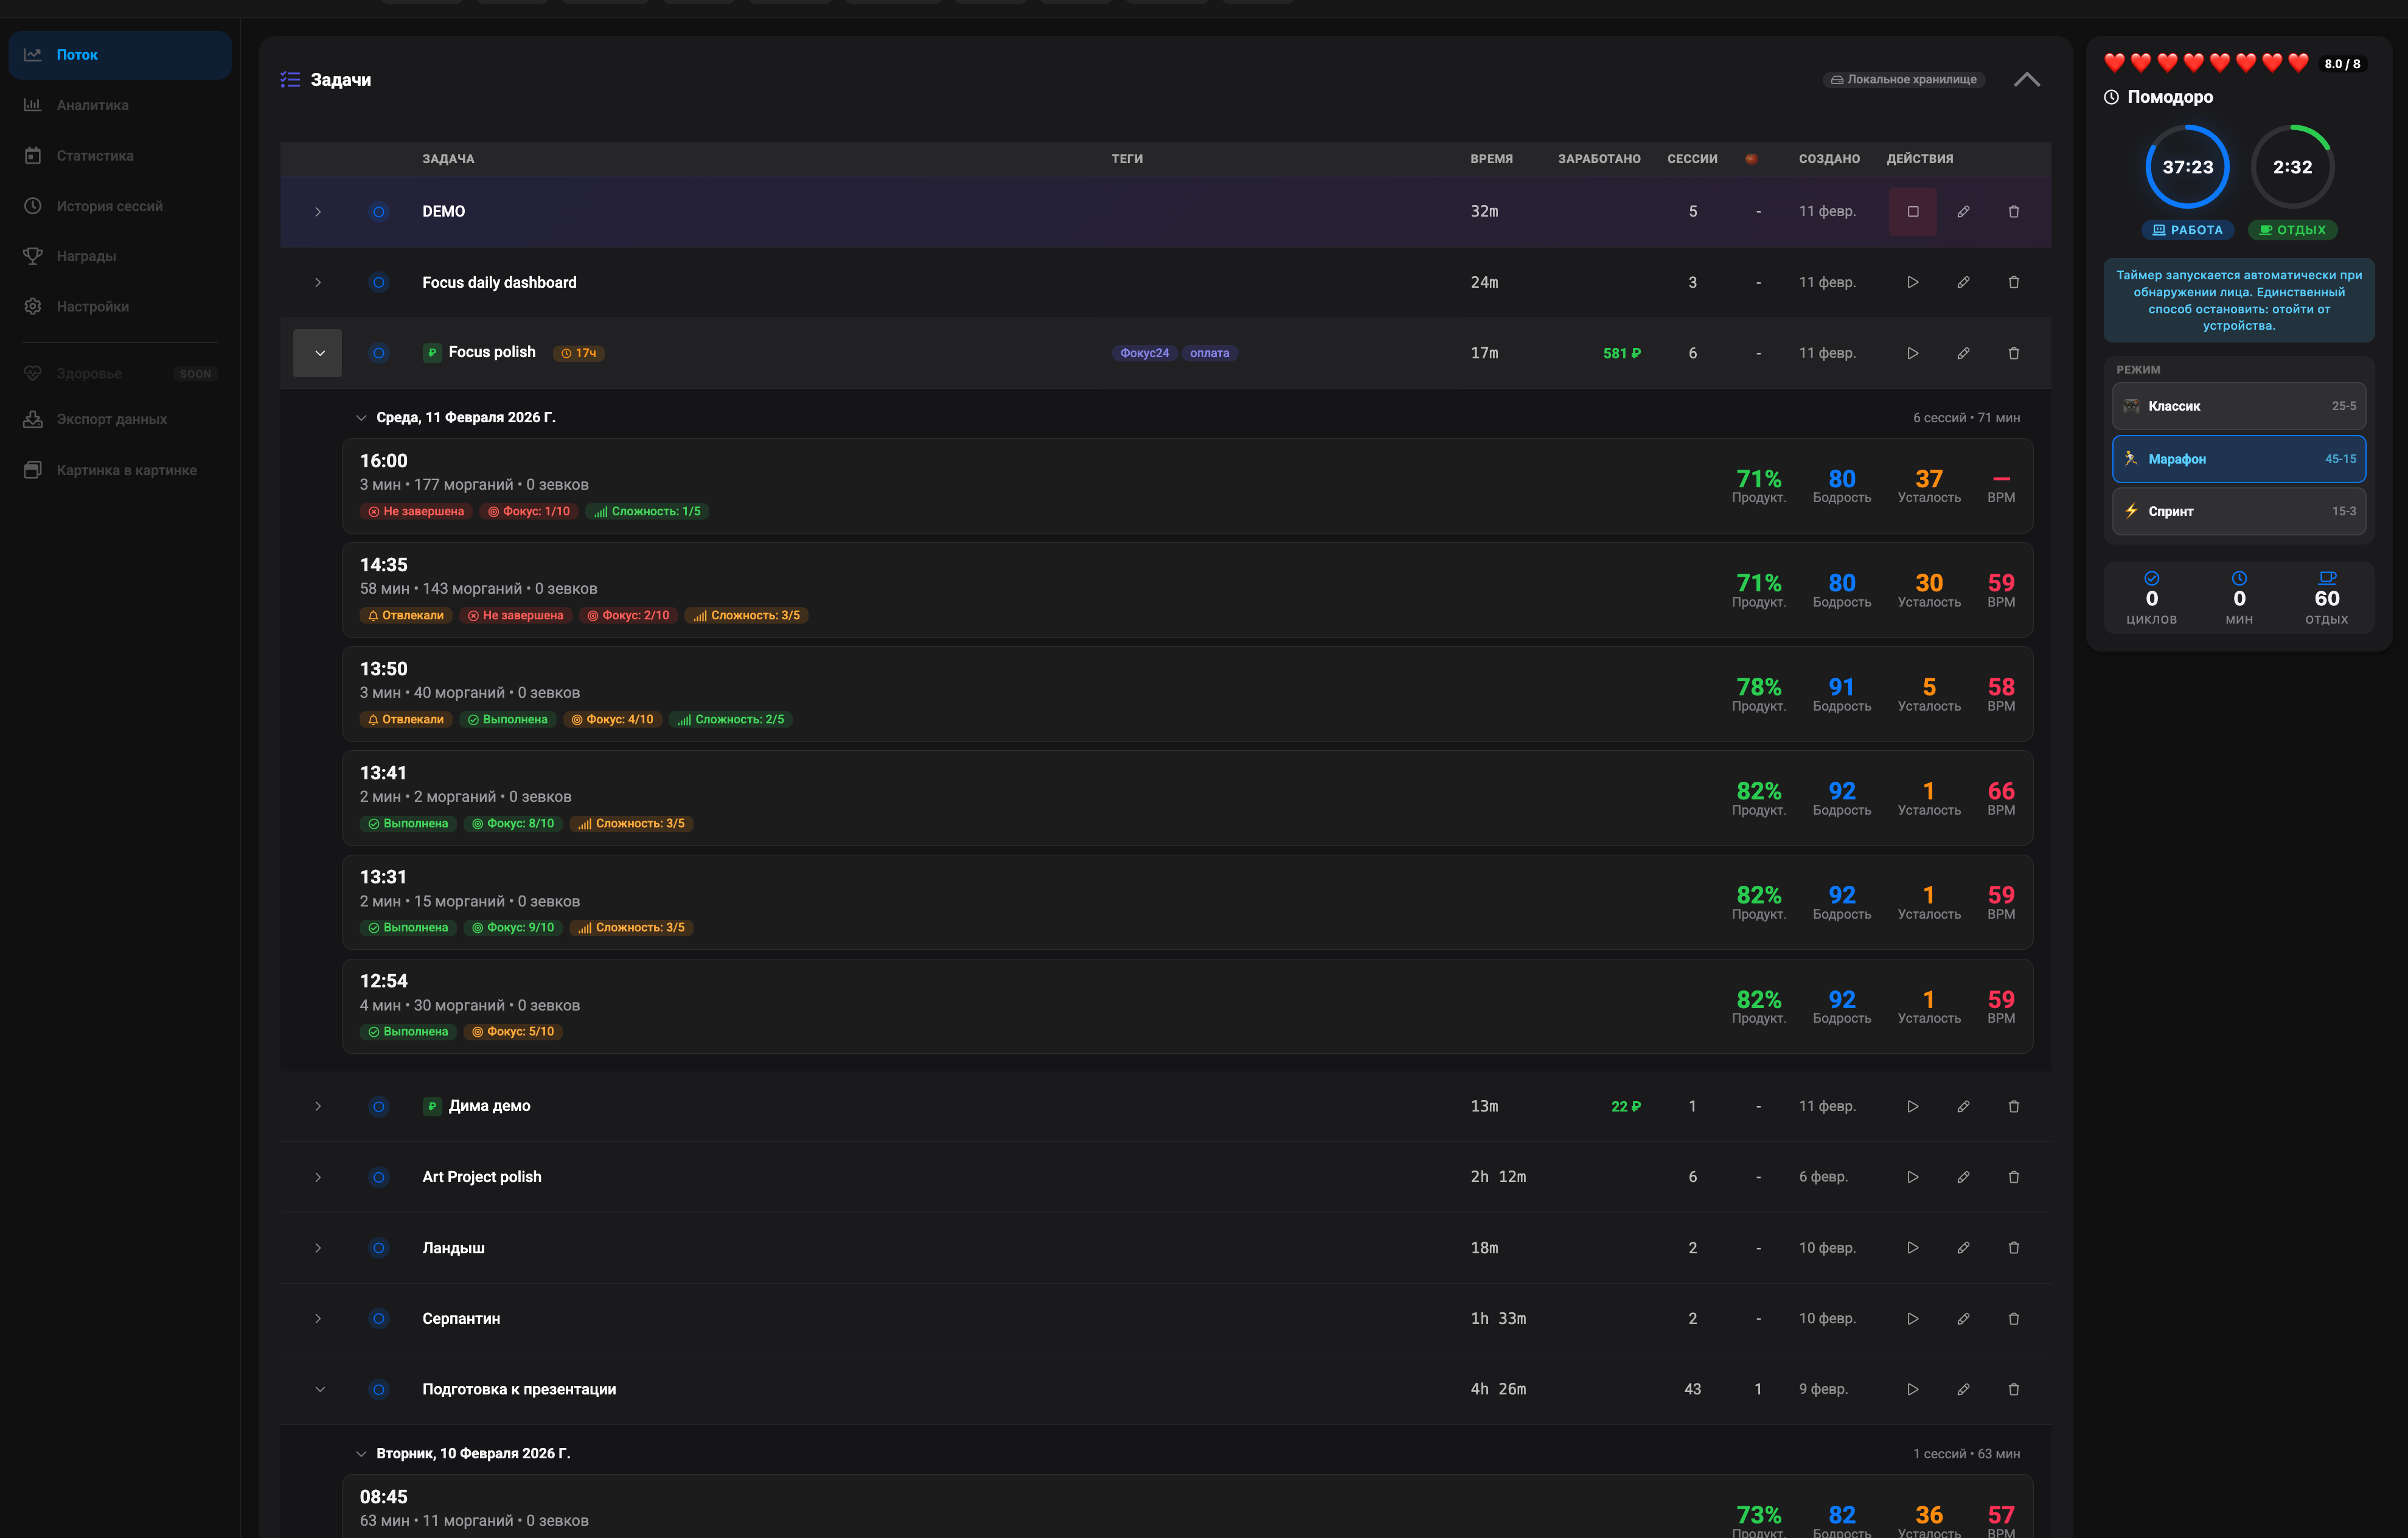Toggle status circle of Дима демо task
Image resolution: width=2408 pixels, height=1538 pixels.
(378, 1106)
